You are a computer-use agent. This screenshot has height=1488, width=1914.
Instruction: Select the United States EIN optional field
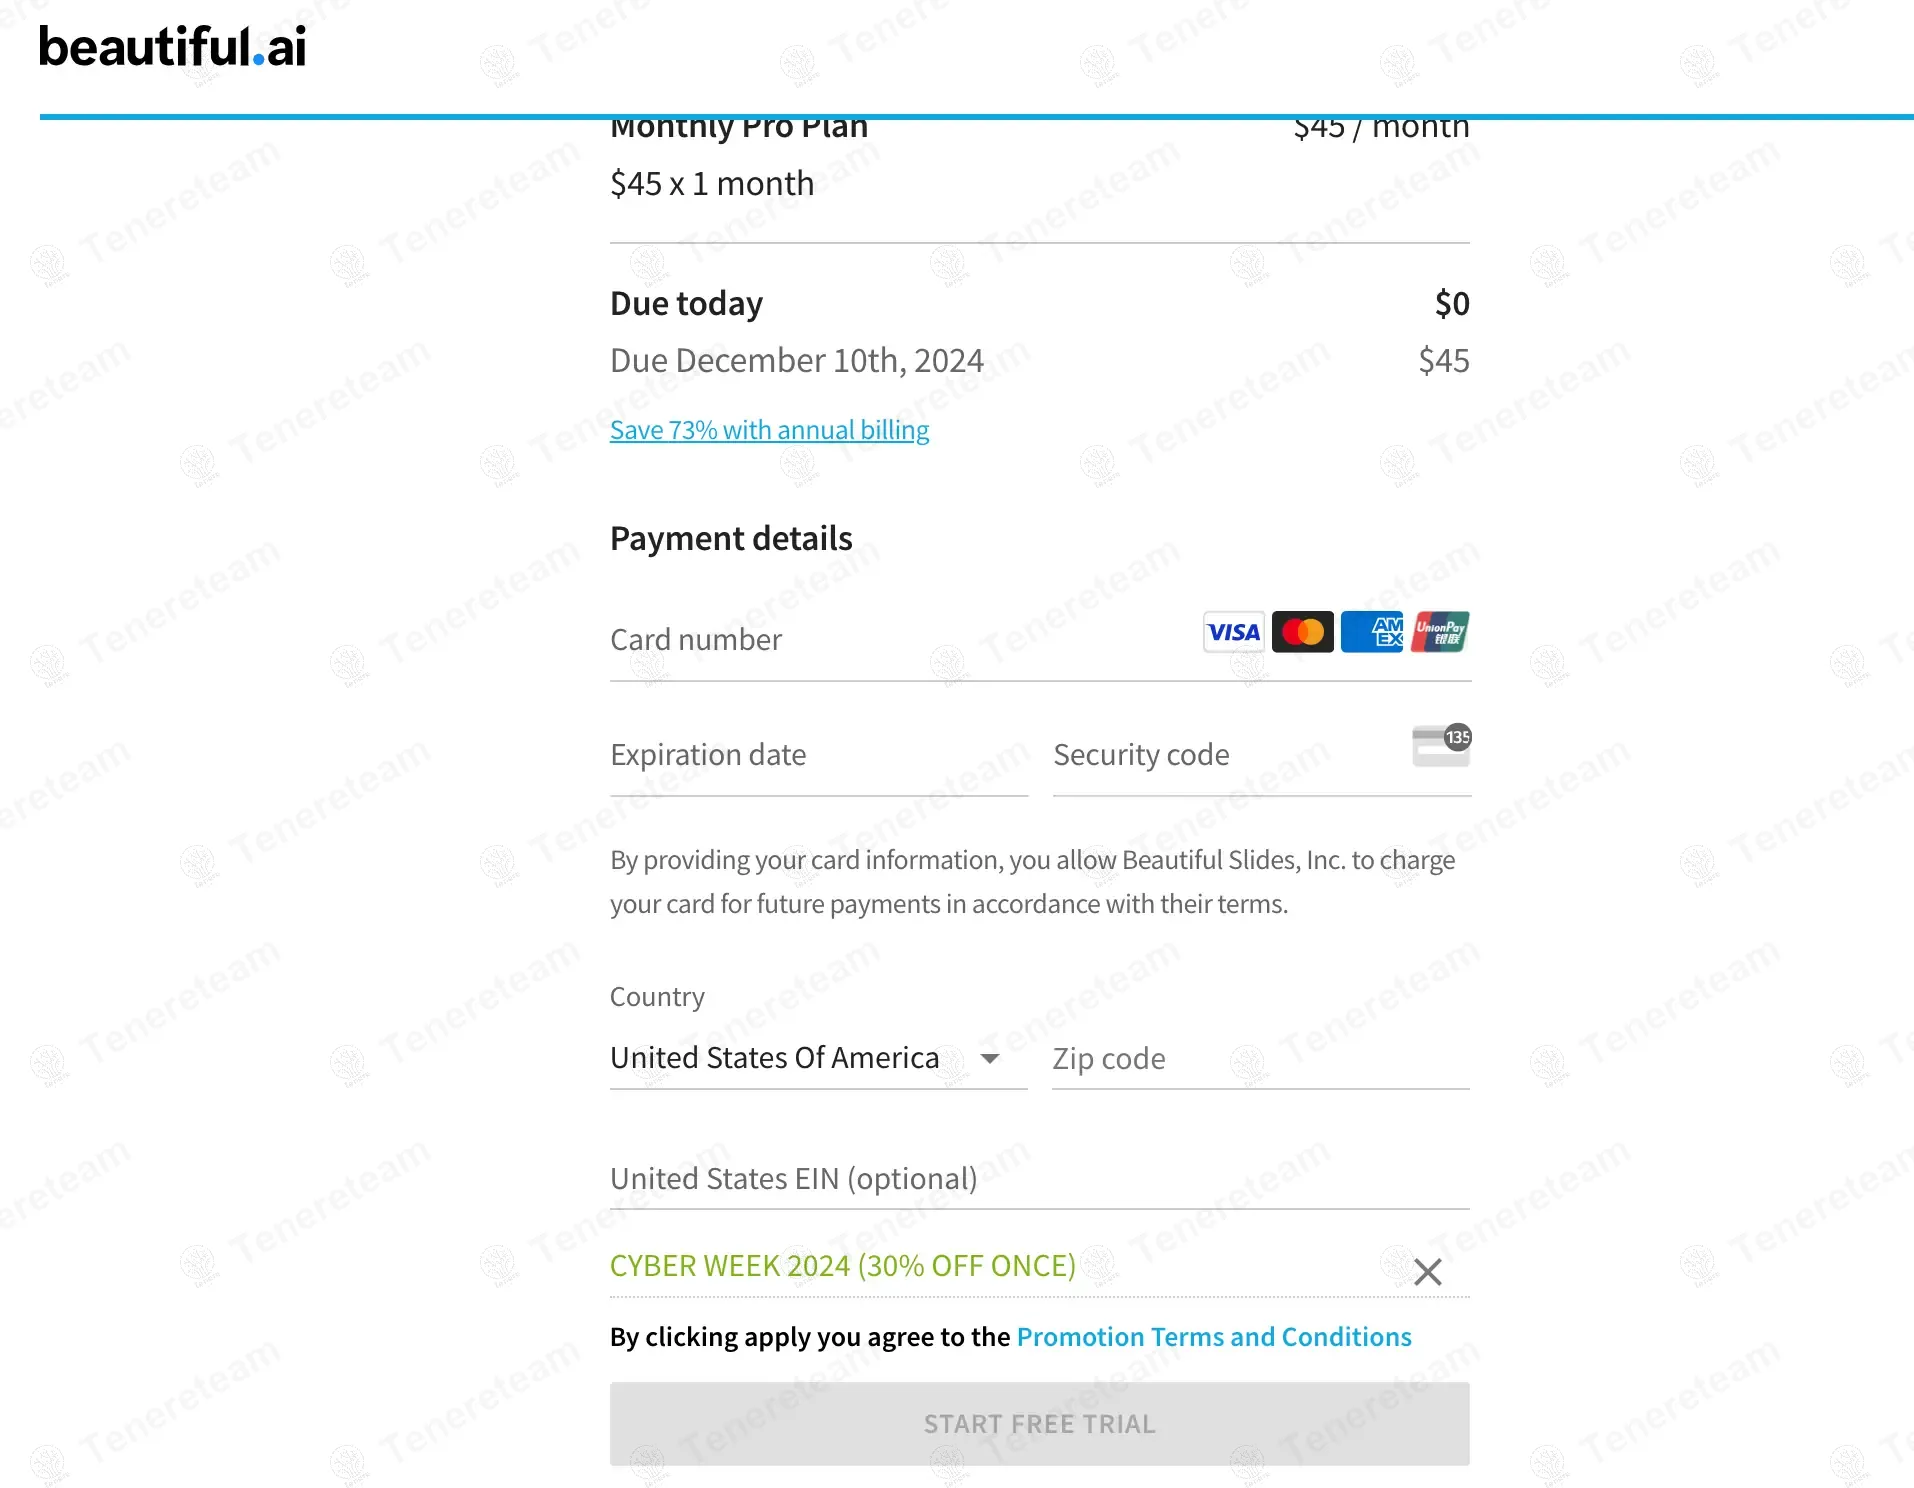(x=1039, y=1179)
